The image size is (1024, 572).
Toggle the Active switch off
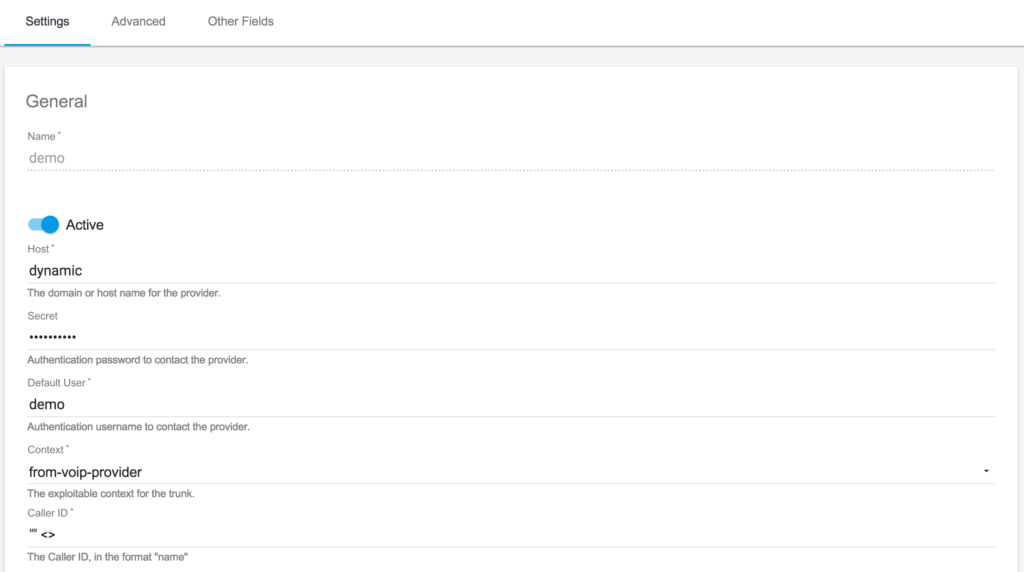(x=43, y=225)
